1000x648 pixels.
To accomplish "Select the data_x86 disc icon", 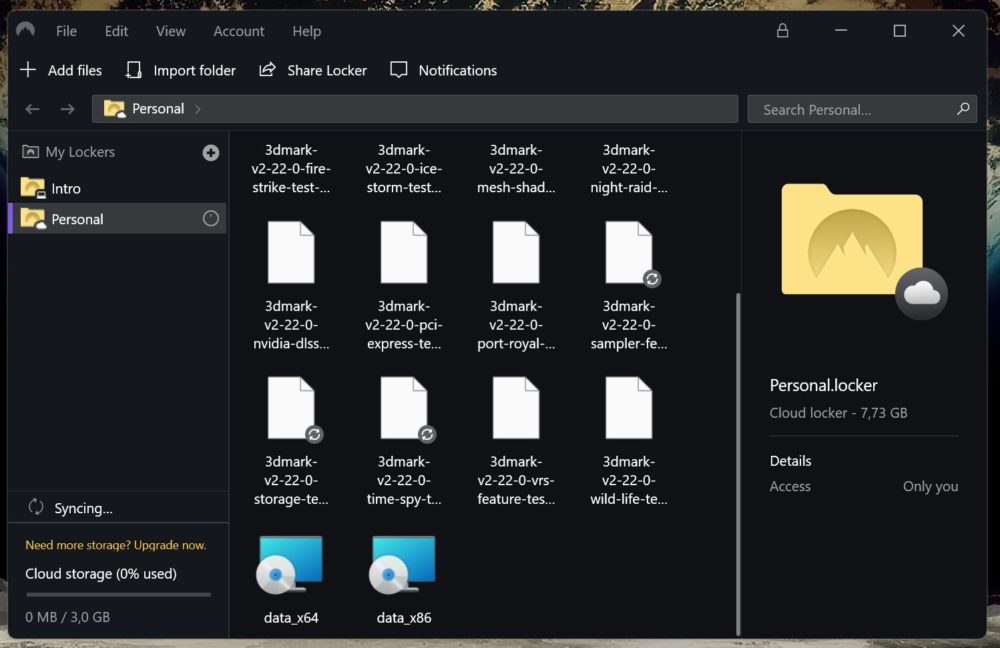I will point(403,565).
